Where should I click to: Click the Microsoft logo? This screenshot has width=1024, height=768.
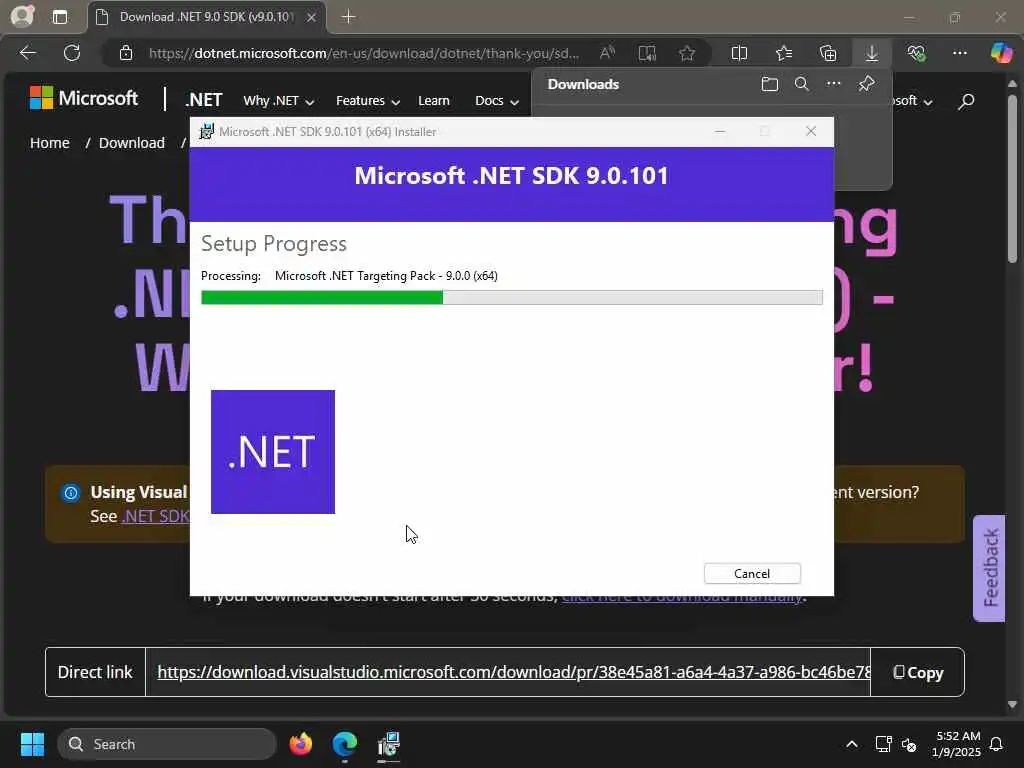[x=84, y=98]
